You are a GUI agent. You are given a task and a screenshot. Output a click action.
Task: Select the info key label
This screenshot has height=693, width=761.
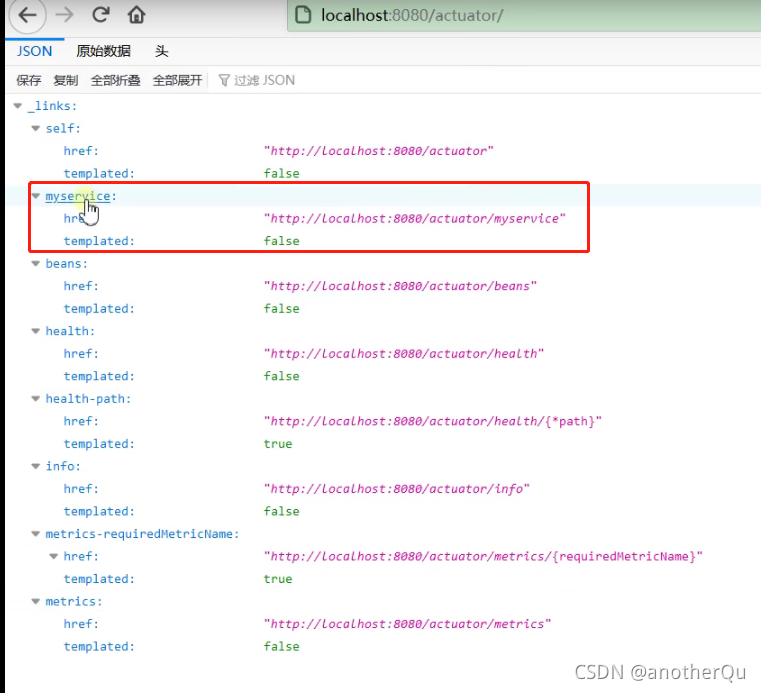click(63, 466)
